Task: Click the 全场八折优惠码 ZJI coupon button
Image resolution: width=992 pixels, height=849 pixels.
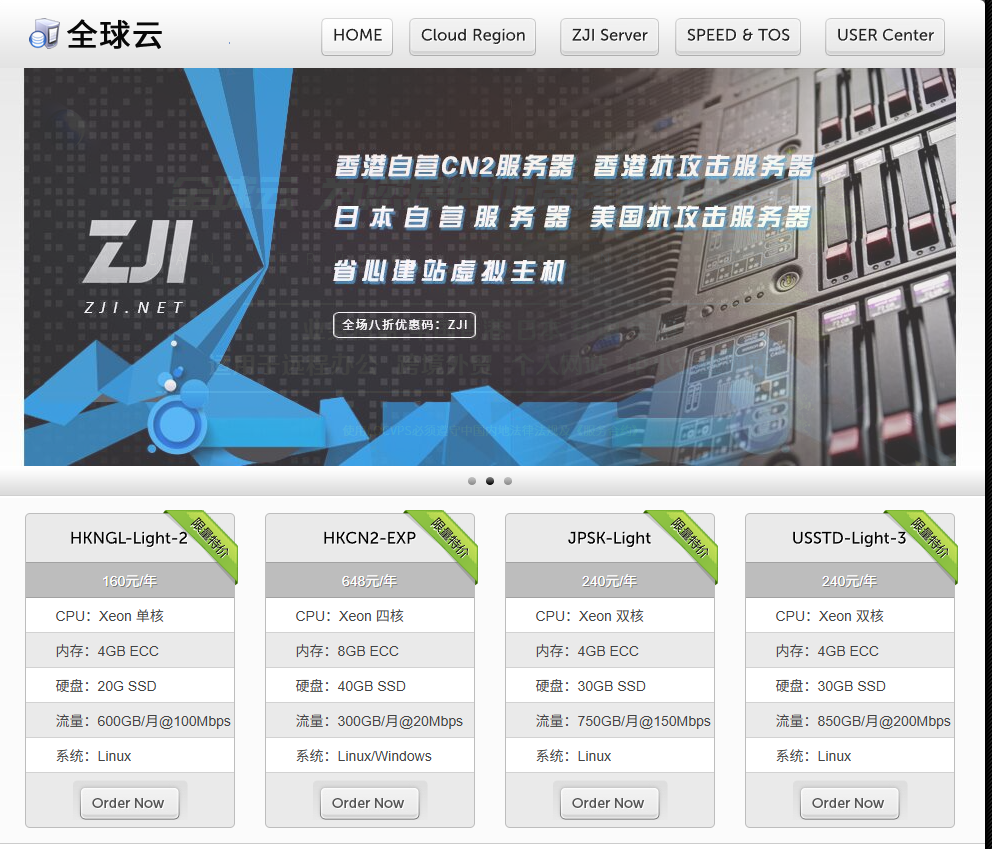Action: (x=404, y=325)
